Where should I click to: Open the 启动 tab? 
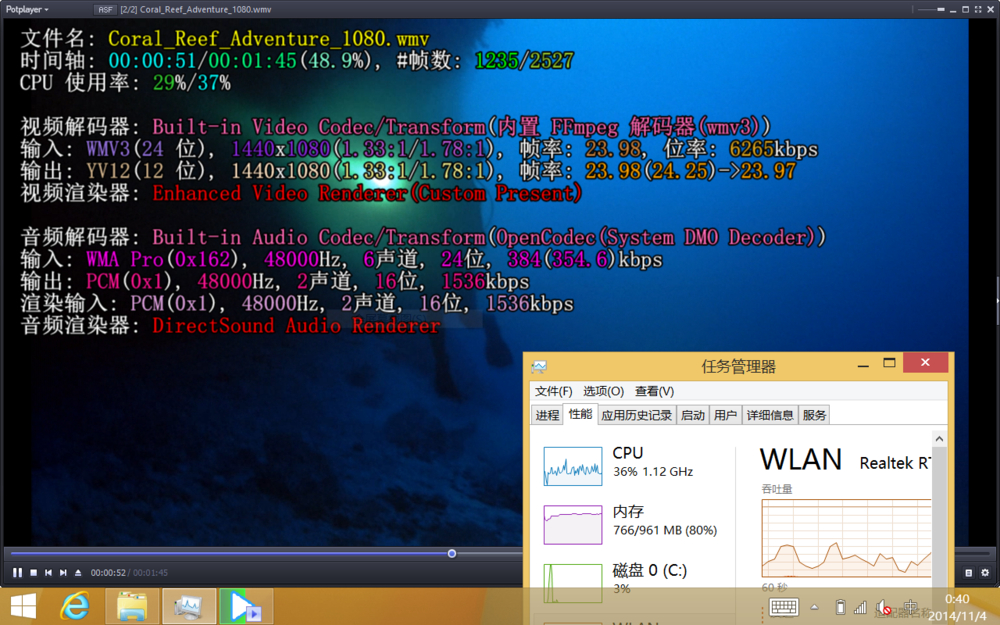(693, 415)
